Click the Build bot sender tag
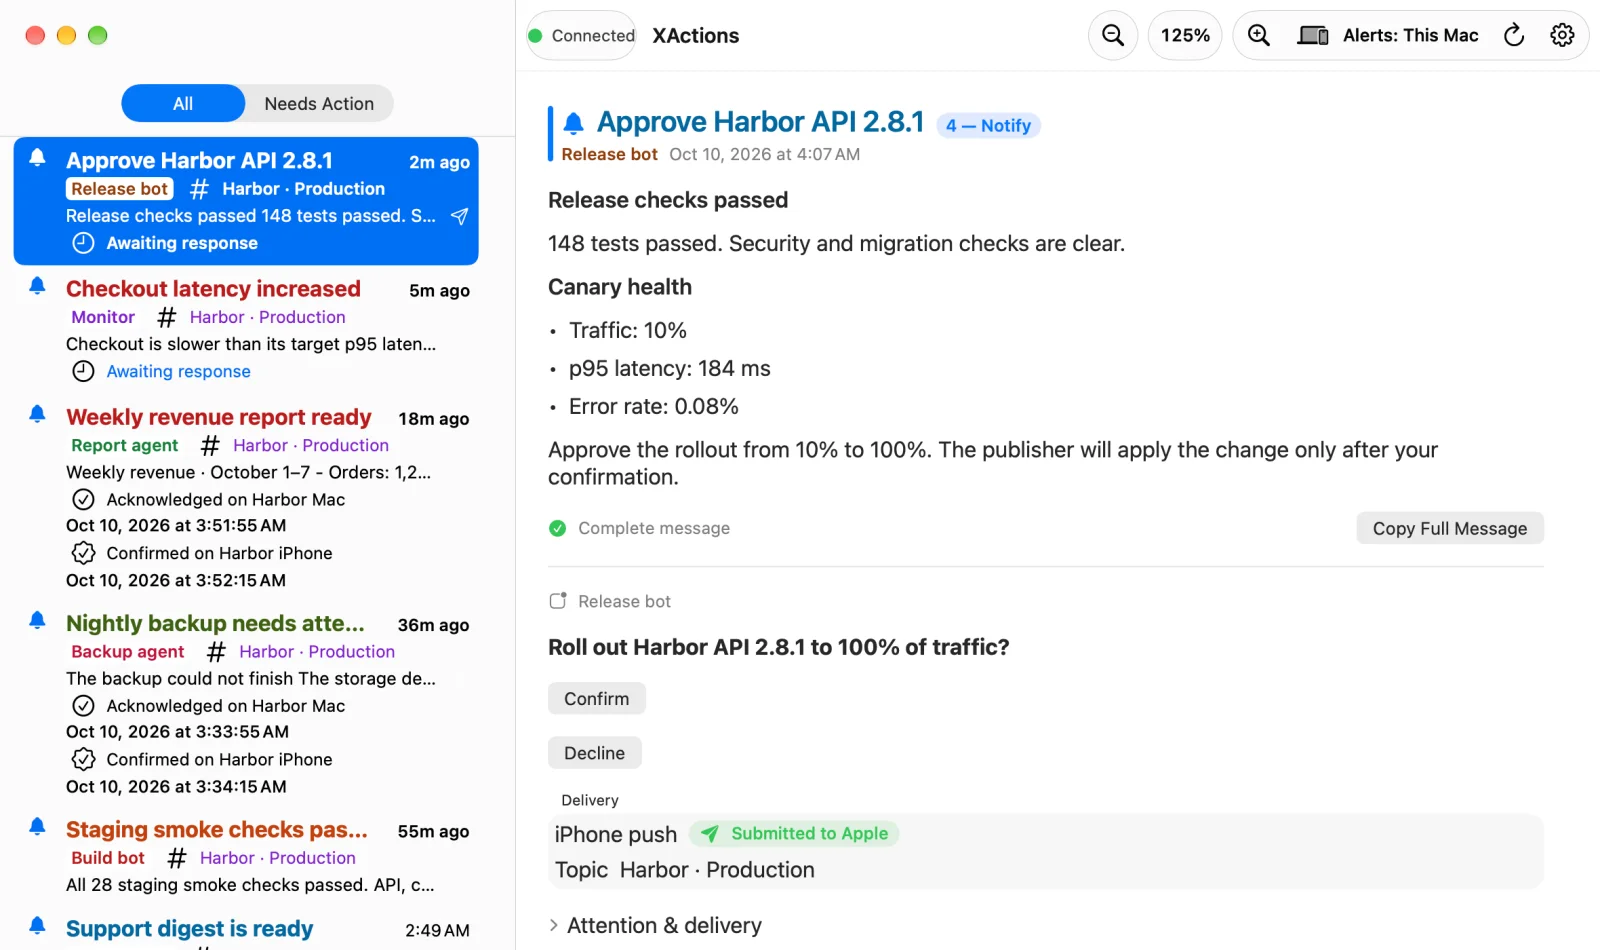Screen dimensions: 1600x950 pyautogui.click(x=108, y=858)
